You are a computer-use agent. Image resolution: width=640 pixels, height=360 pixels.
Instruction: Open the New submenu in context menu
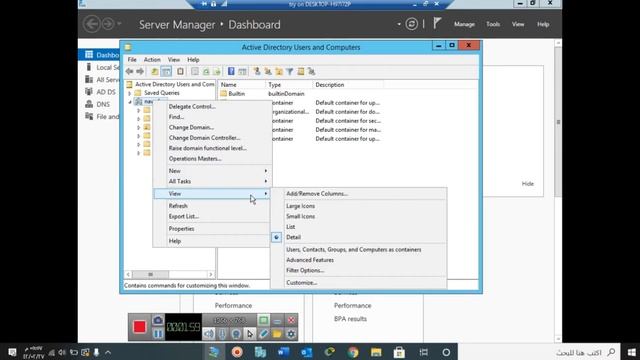click(x=211, y=171)
